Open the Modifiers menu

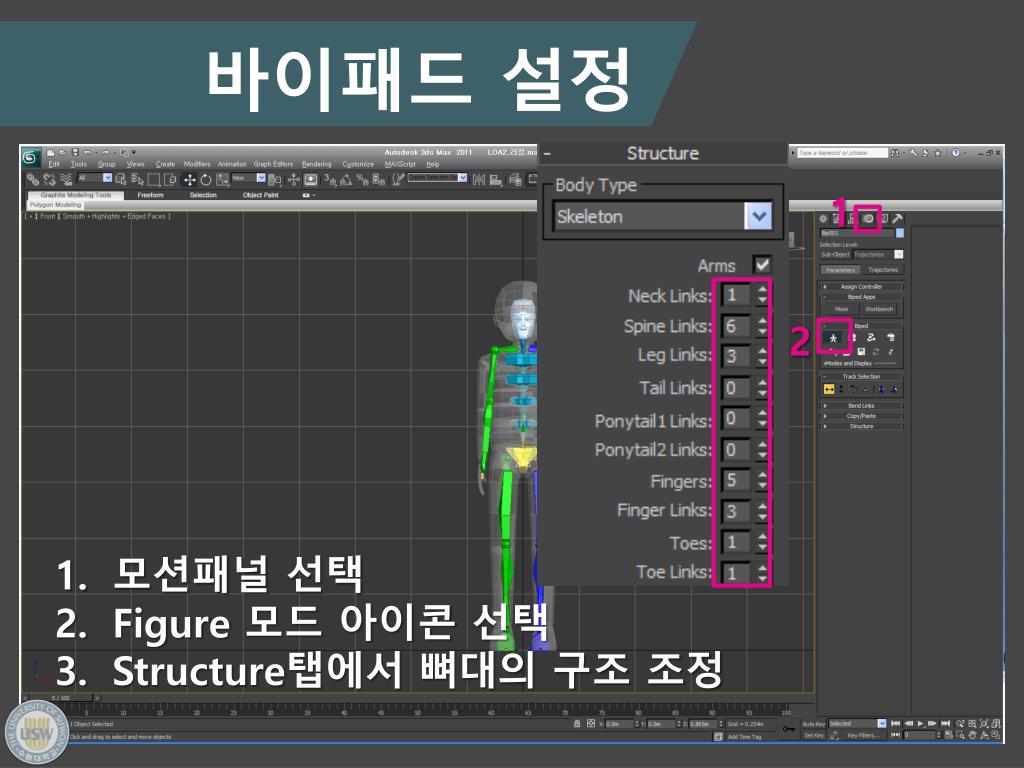(197, 165)
